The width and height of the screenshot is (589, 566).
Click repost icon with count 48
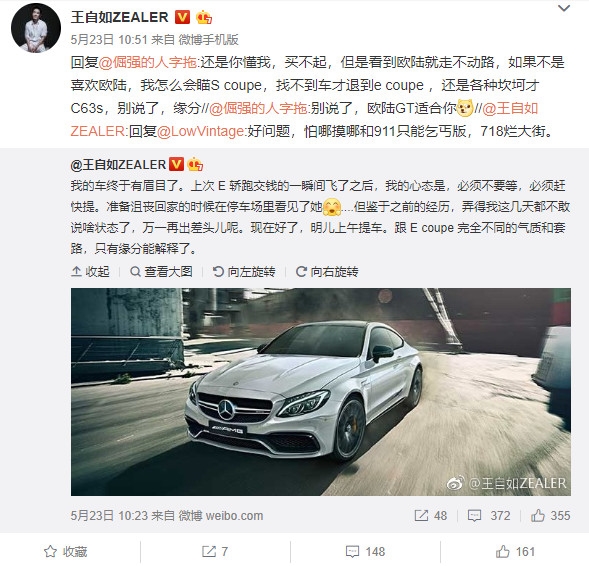pos(431,515)
